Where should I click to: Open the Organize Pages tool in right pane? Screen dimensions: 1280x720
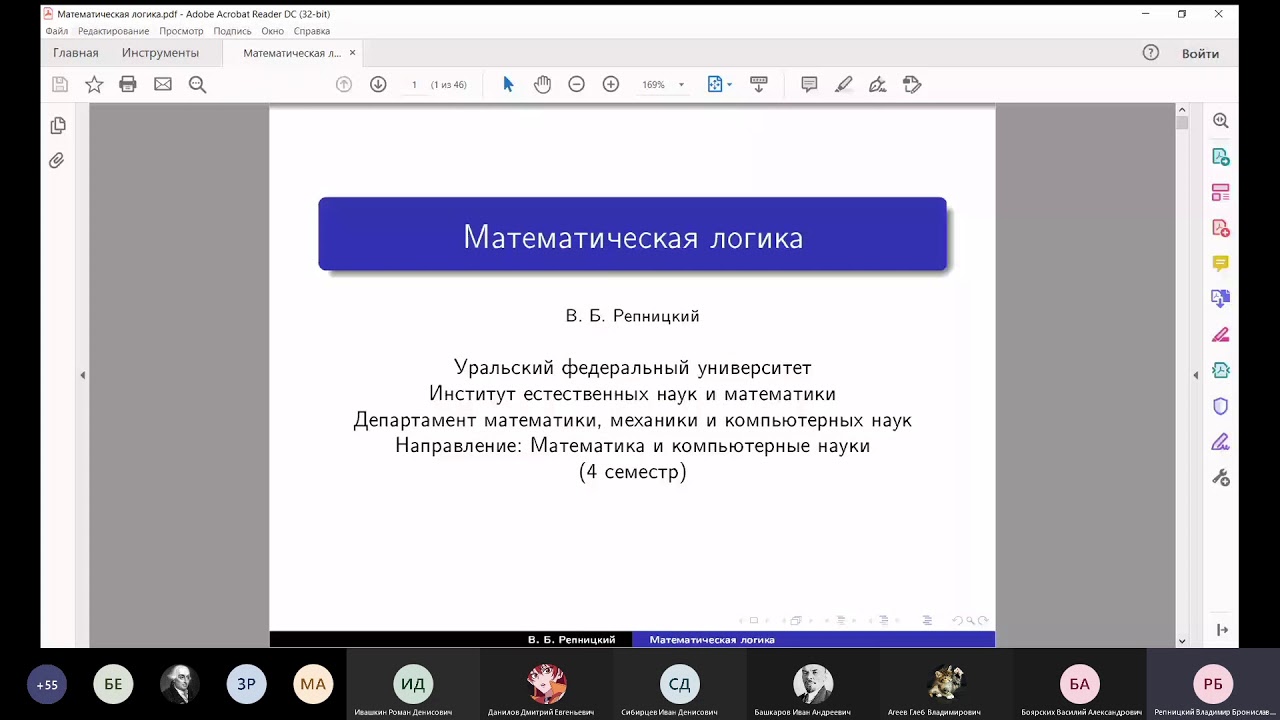point(1221,193)
